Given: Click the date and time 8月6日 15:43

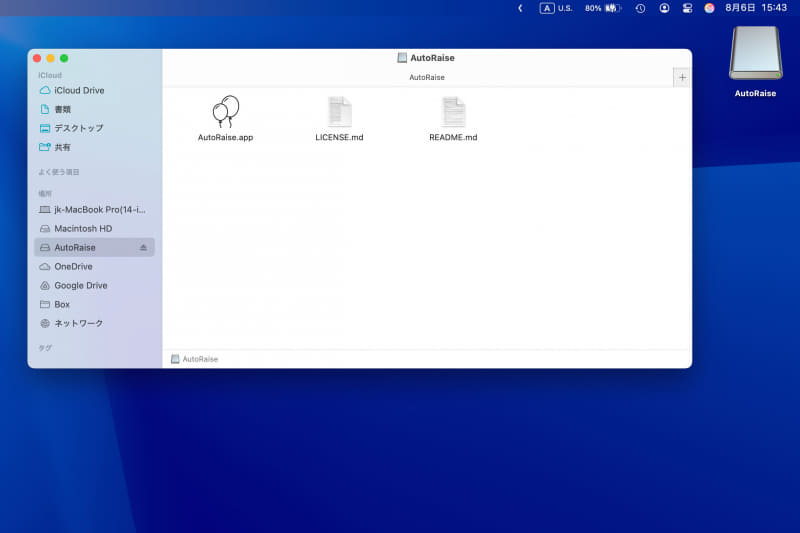Looking at the screenshot, I should (756, 8).
